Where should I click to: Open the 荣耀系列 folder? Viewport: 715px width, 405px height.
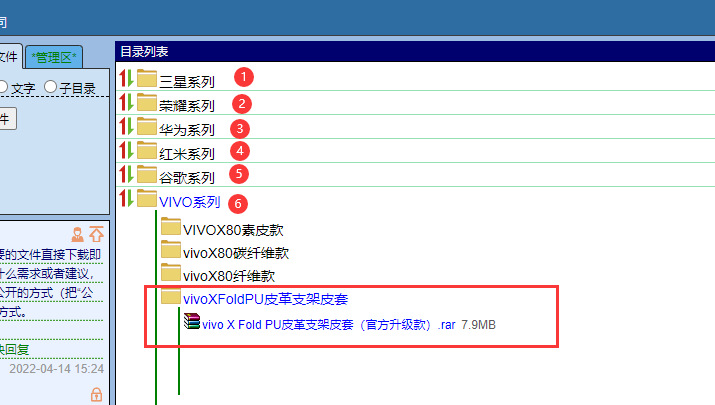tap(187, 105)
